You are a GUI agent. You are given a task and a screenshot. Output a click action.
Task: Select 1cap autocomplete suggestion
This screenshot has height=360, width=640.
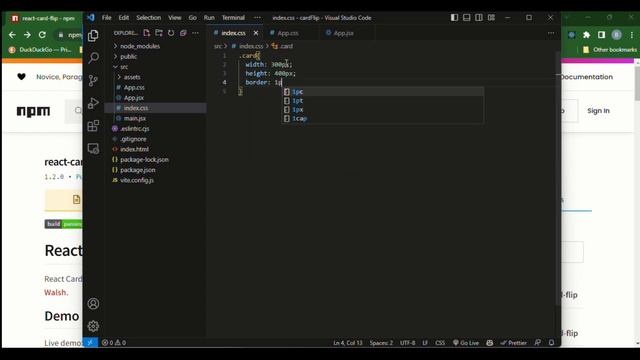pos(382,119)
